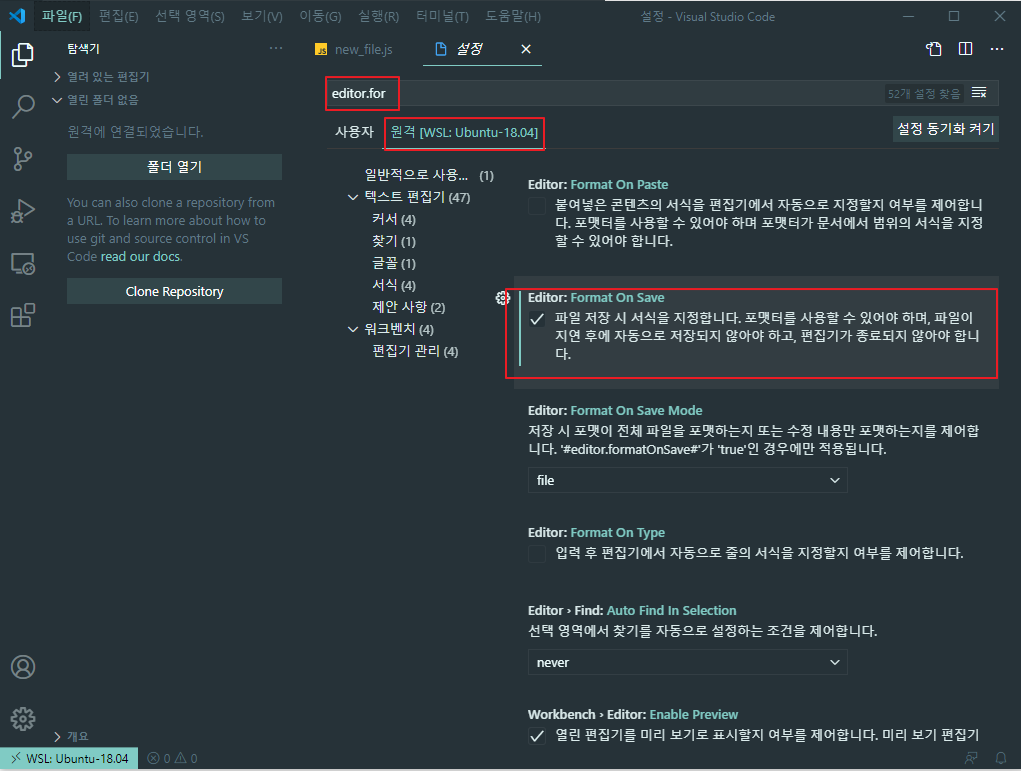Uncheck the Format On Save checkbox
This screenshot has height=771, width=1021.
pyautogui.click(x=537, y=319)
